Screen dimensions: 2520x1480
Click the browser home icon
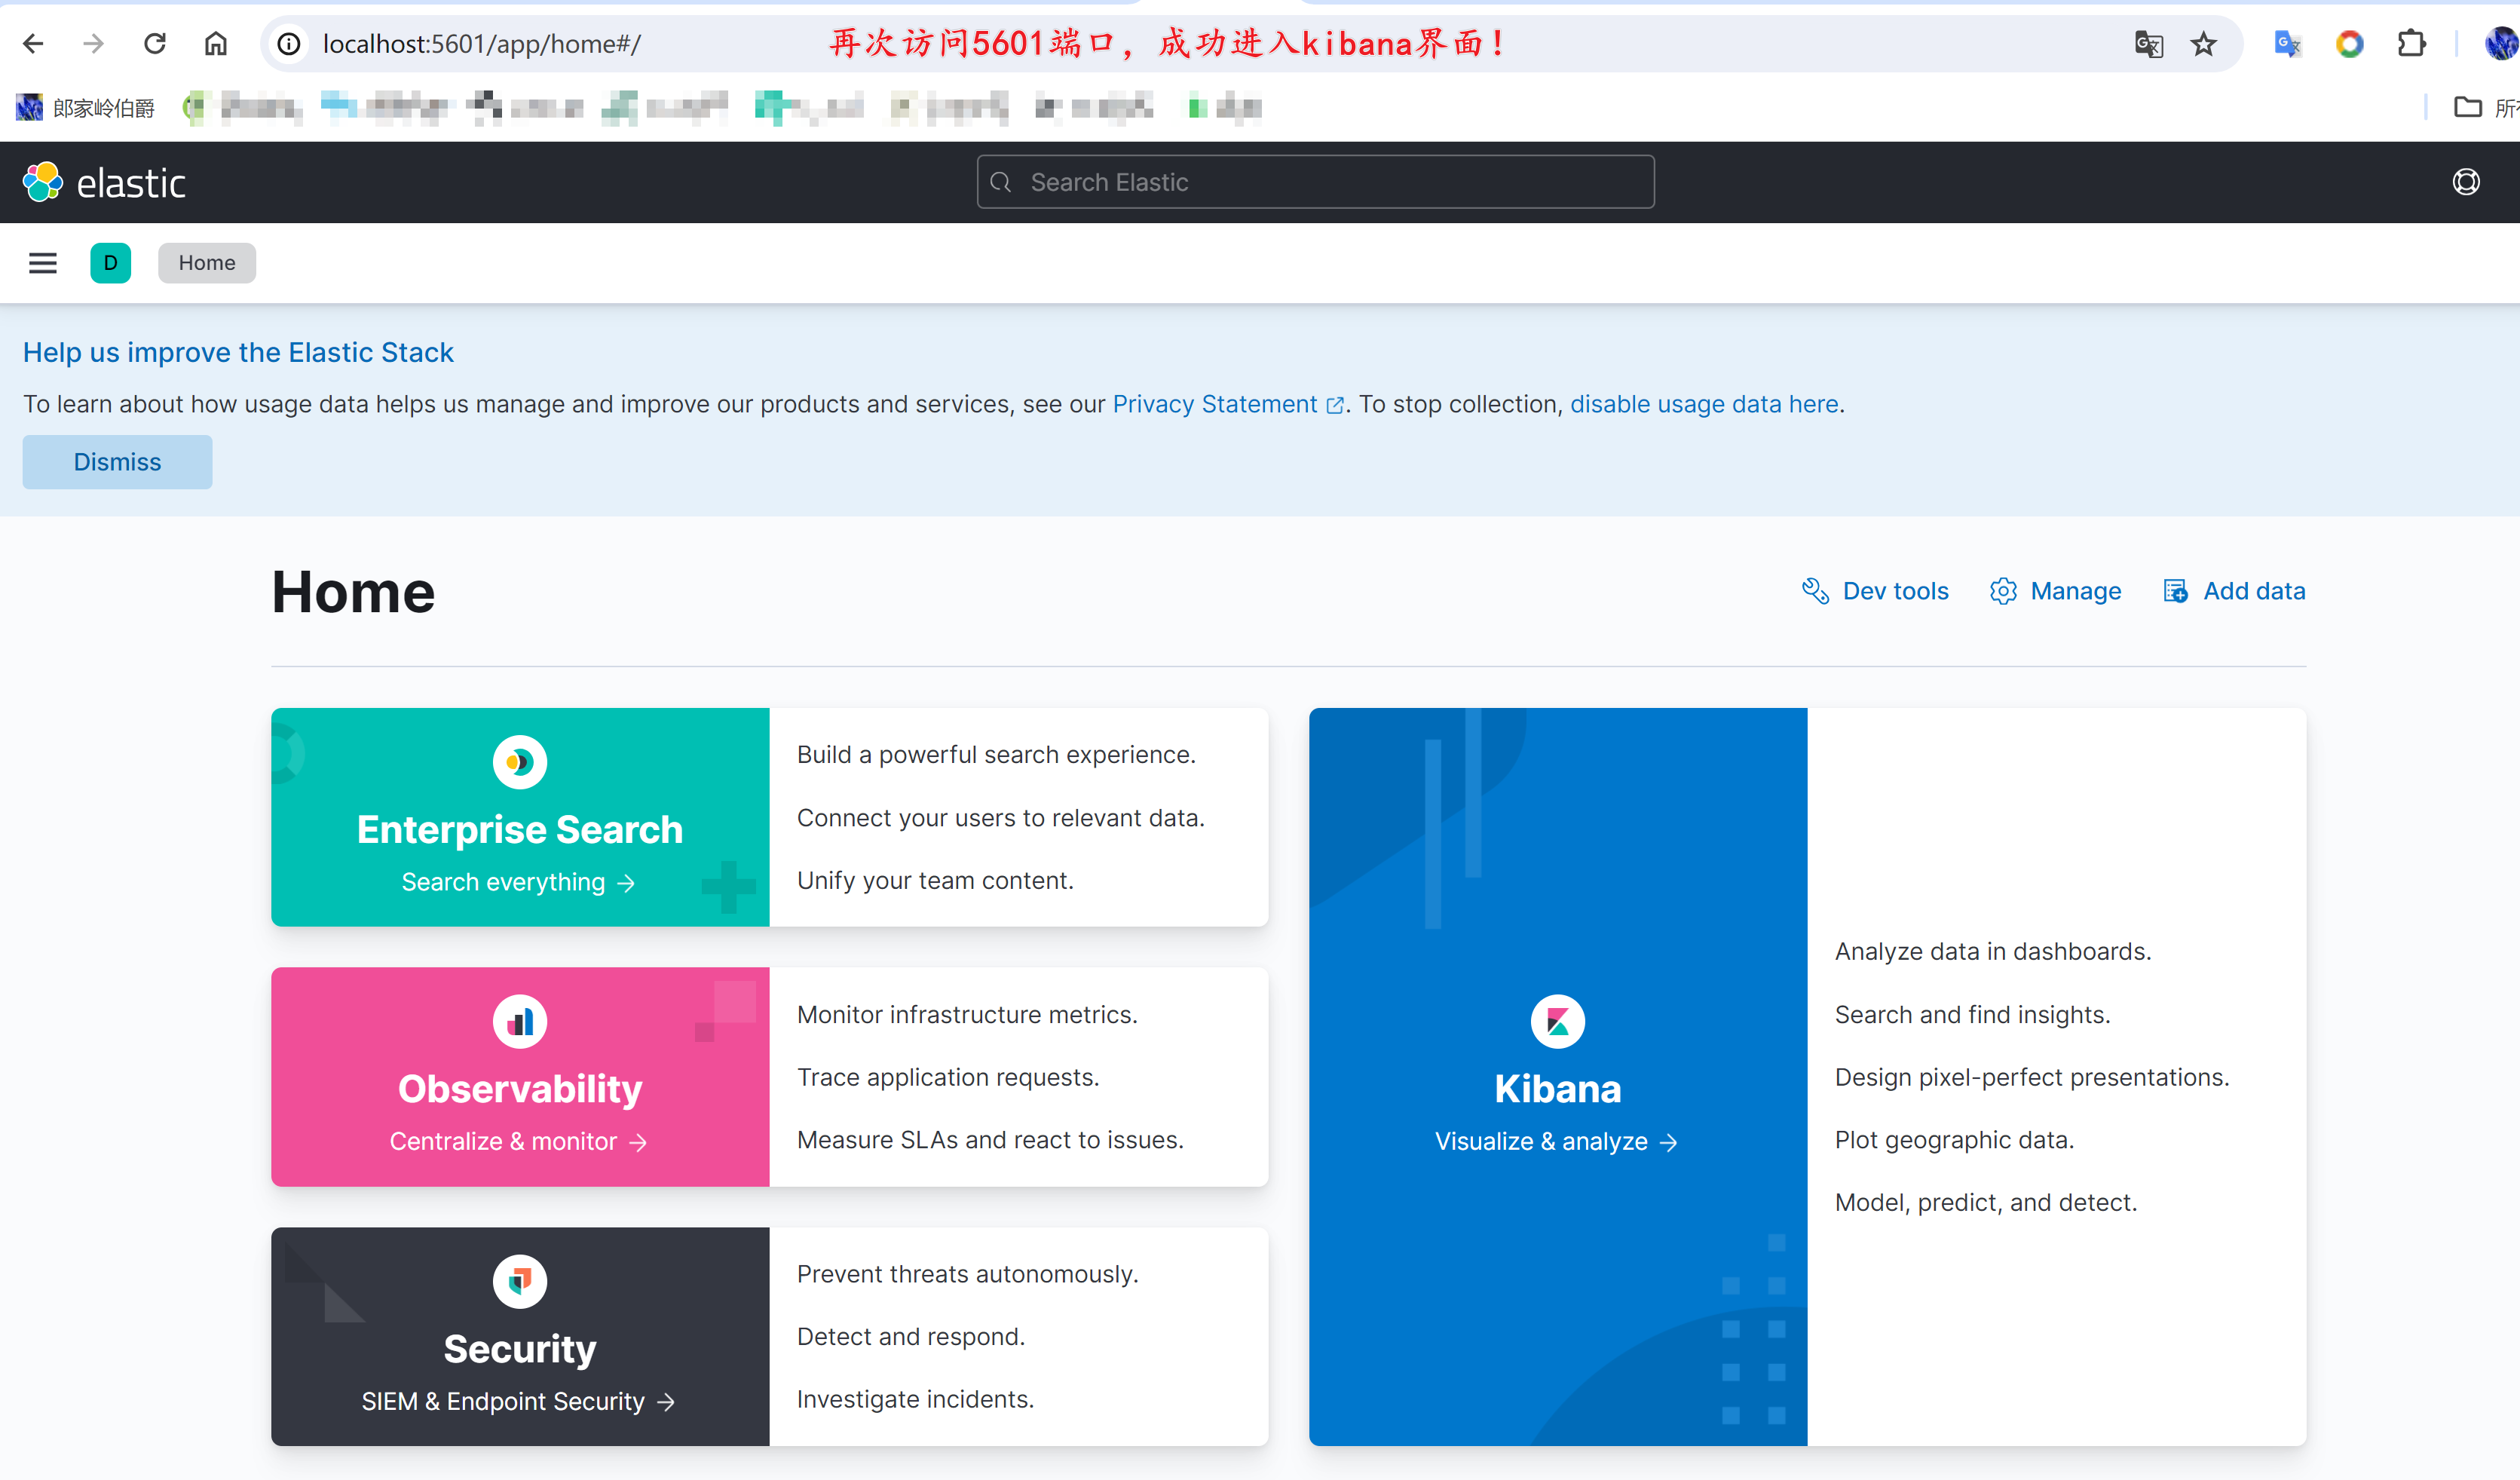(216, 44)
